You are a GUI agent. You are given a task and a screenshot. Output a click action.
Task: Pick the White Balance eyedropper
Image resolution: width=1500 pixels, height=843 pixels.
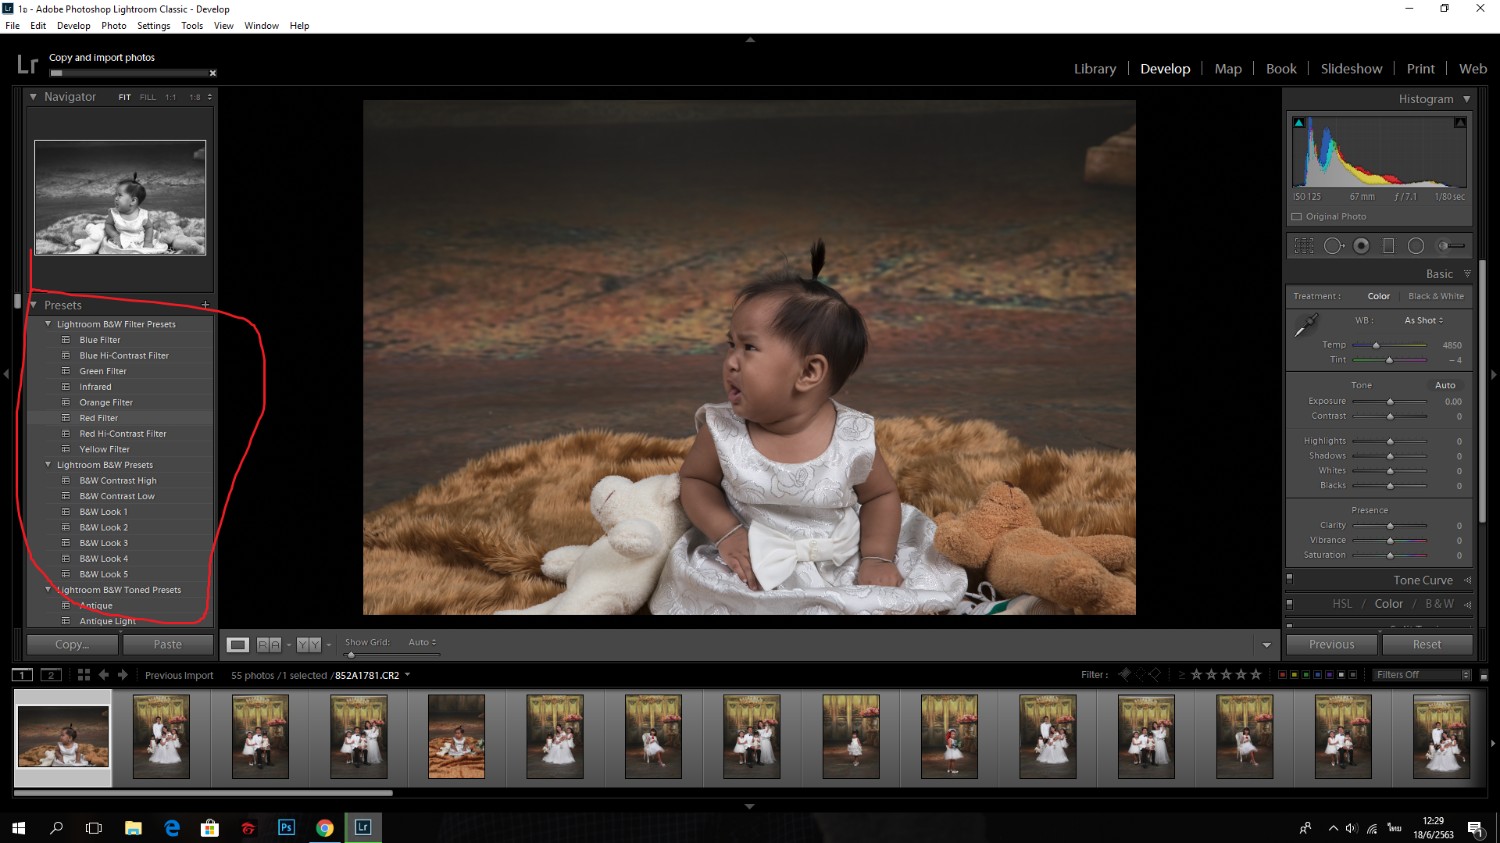point(1306,326)
